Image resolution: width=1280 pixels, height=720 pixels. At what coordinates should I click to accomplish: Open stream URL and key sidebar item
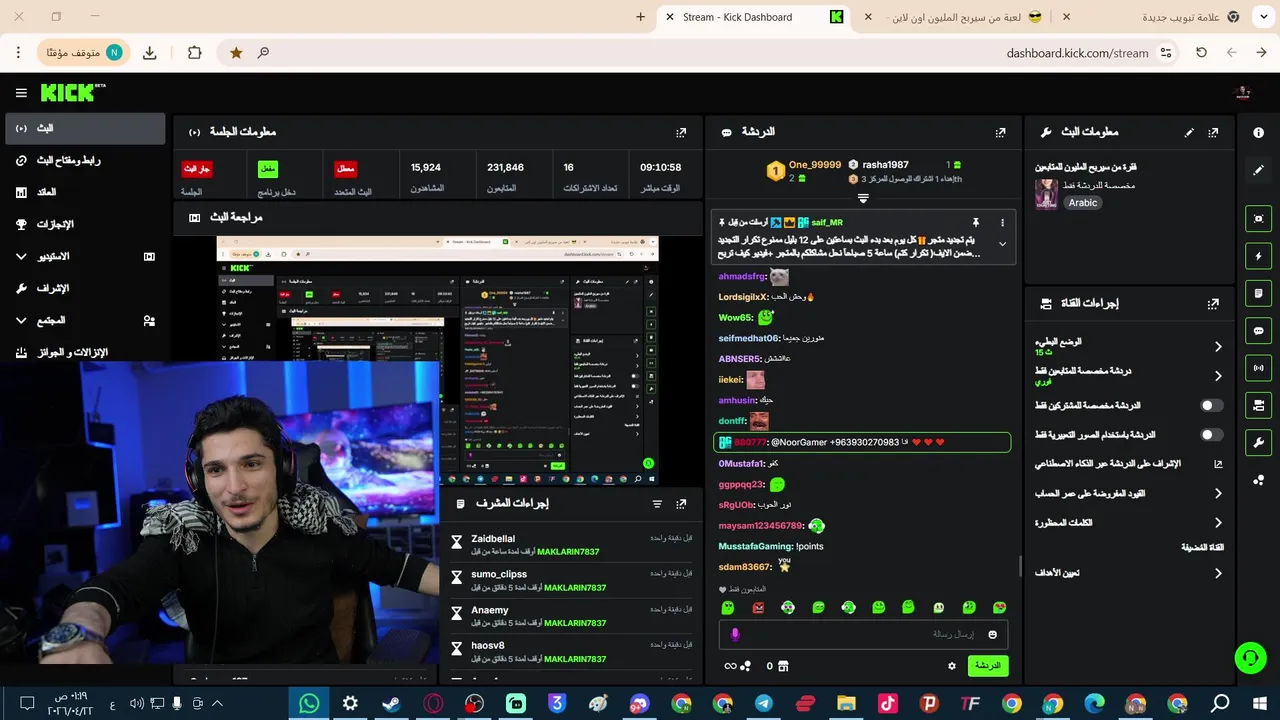point(85,160)
